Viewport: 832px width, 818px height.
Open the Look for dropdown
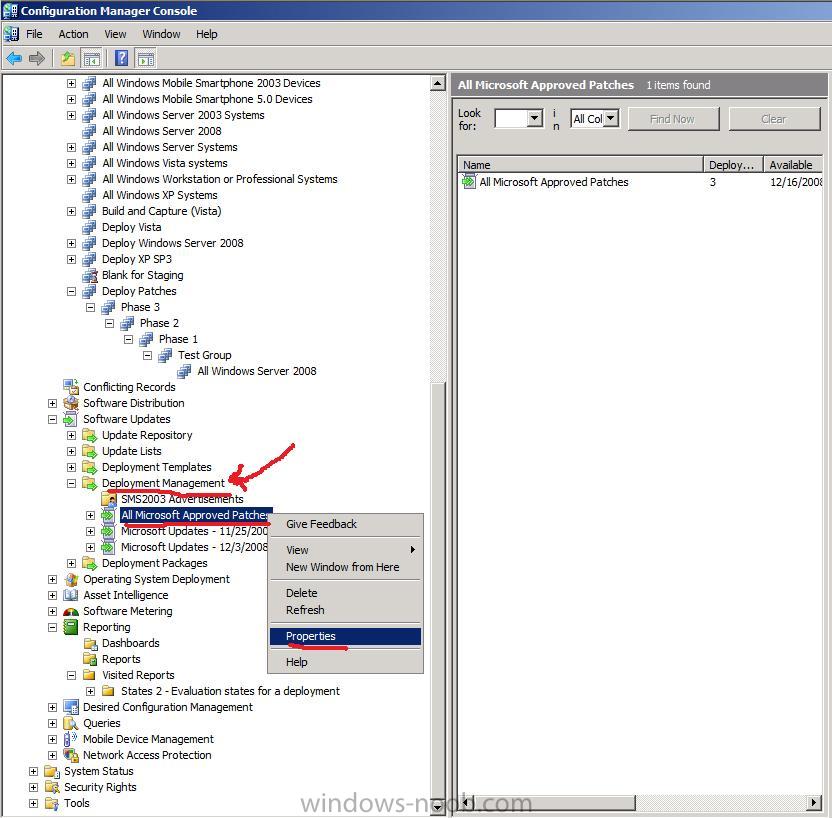pyautogui.click(x=534, y=118)
